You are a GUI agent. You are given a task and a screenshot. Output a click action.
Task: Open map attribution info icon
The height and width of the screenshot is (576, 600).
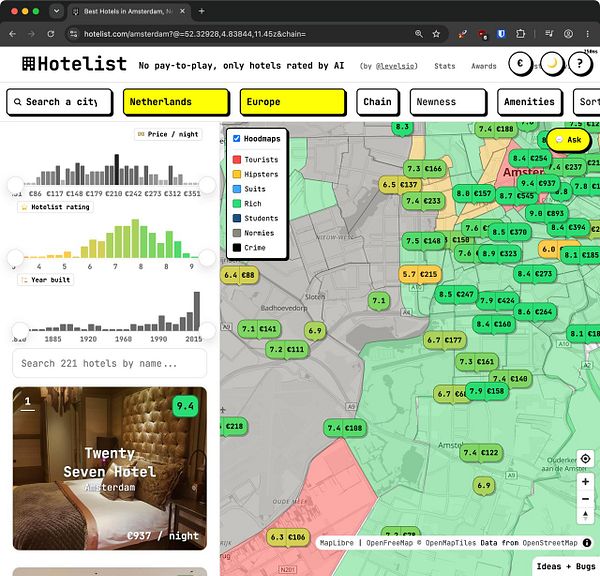587,543
